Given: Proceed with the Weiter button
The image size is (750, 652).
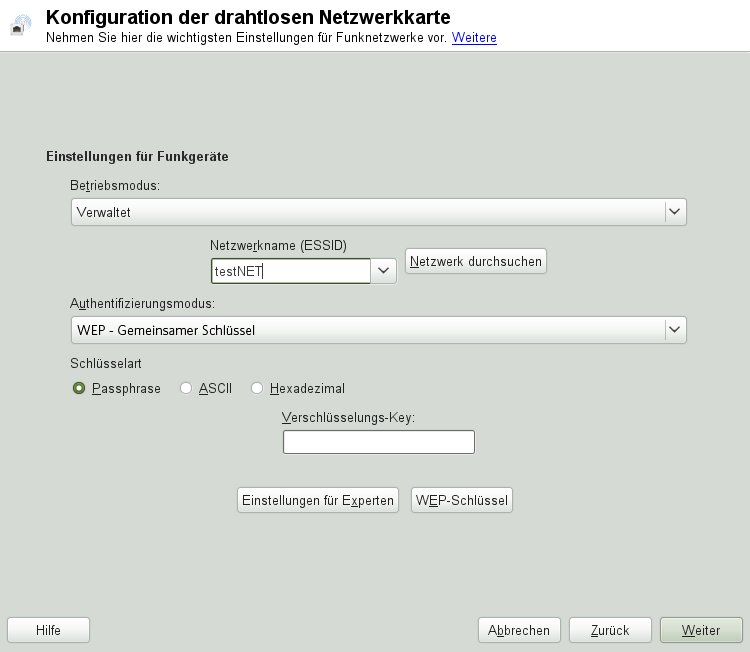Looking at the screenshot, I should pos(701,630).
